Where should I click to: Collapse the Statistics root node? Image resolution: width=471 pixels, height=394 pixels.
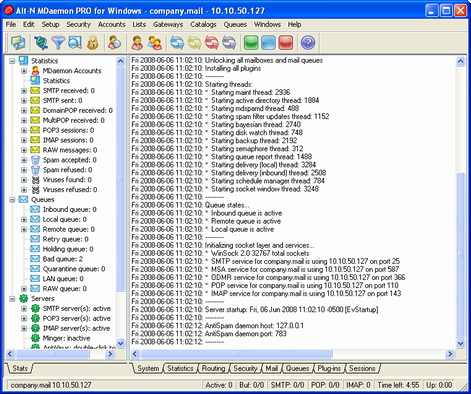pos(12,61)
